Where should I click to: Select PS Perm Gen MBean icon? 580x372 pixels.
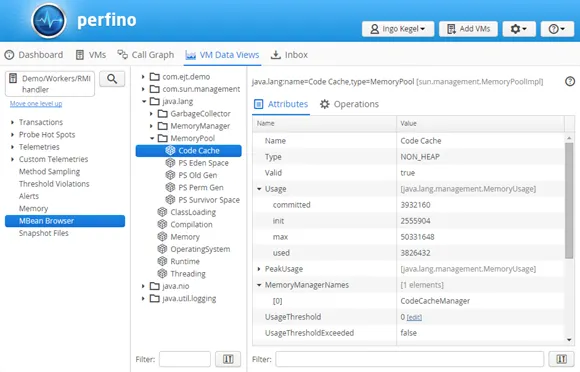coord(170,187)
